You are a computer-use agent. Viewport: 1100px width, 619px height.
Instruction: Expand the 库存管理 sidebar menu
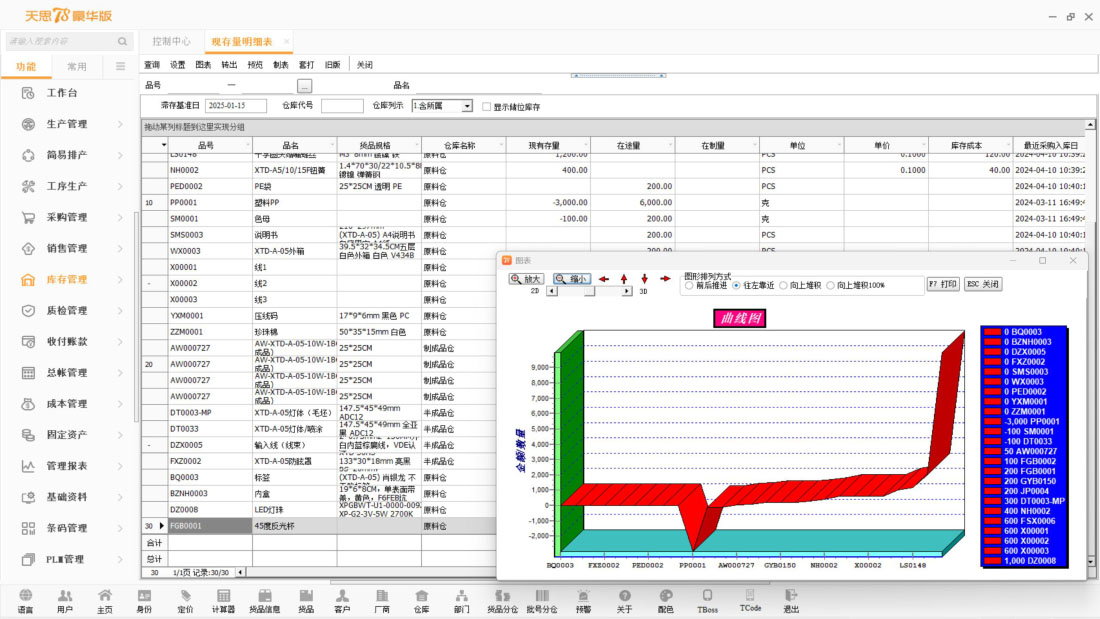pos(68,280)
